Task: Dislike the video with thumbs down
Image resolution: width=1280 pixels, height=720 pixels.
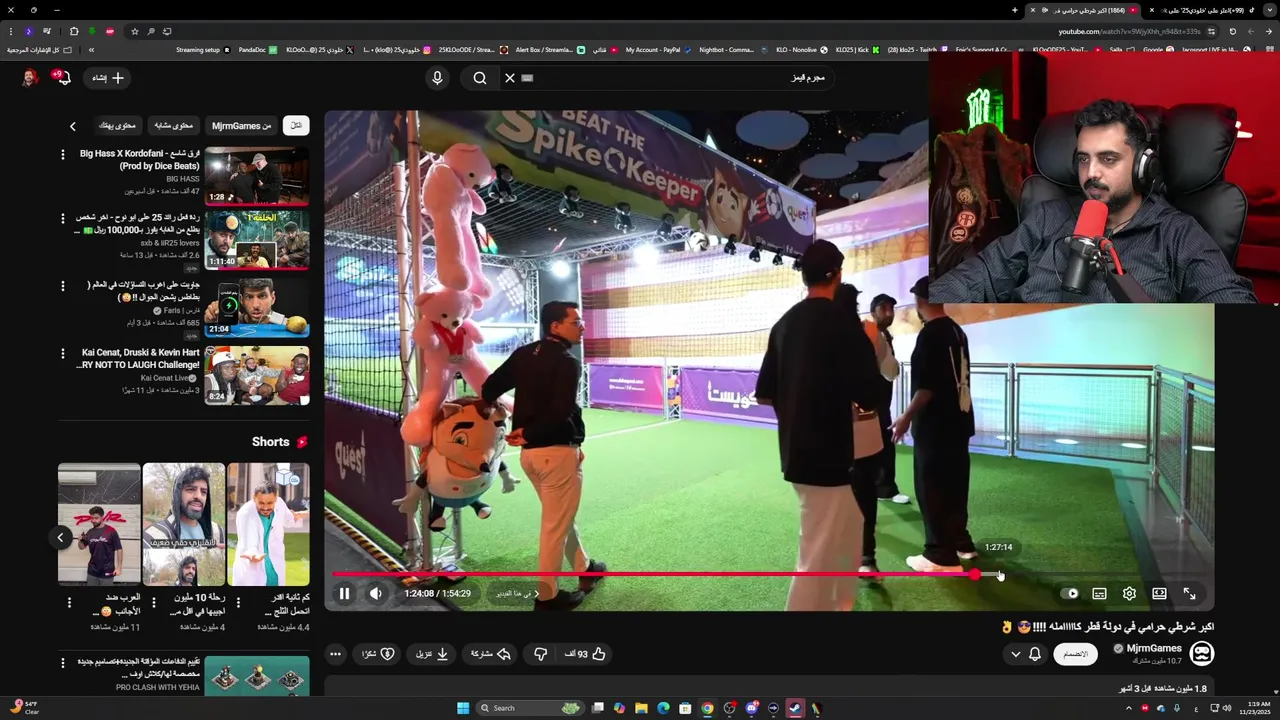Action: pos(541,654)
